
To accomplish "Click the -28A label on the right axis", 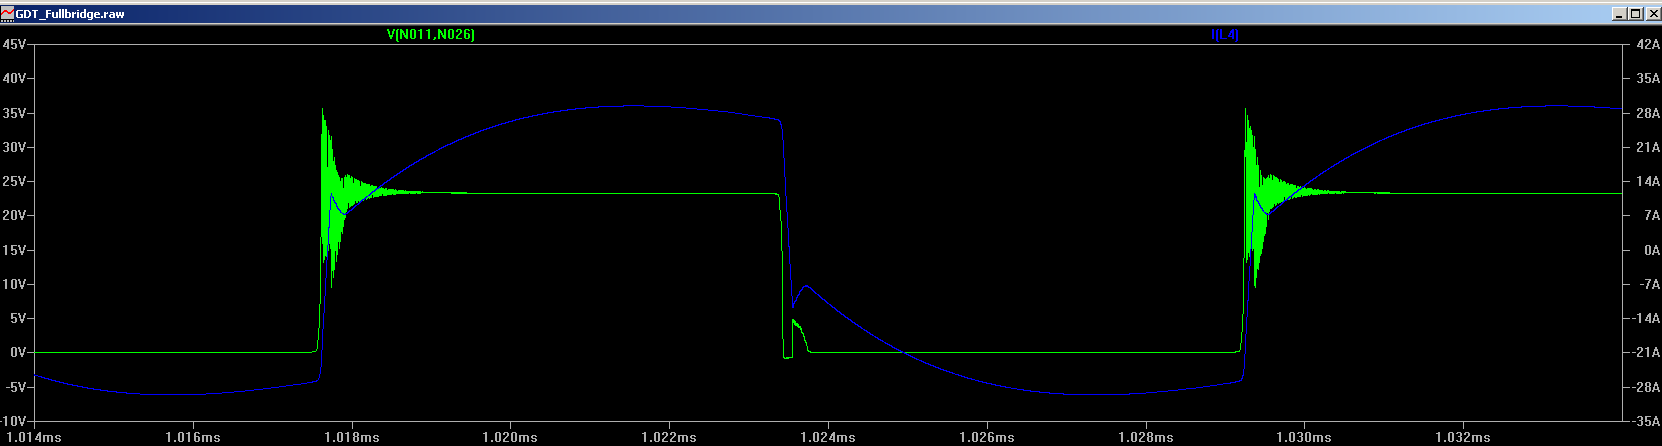I will [1646, 387].
